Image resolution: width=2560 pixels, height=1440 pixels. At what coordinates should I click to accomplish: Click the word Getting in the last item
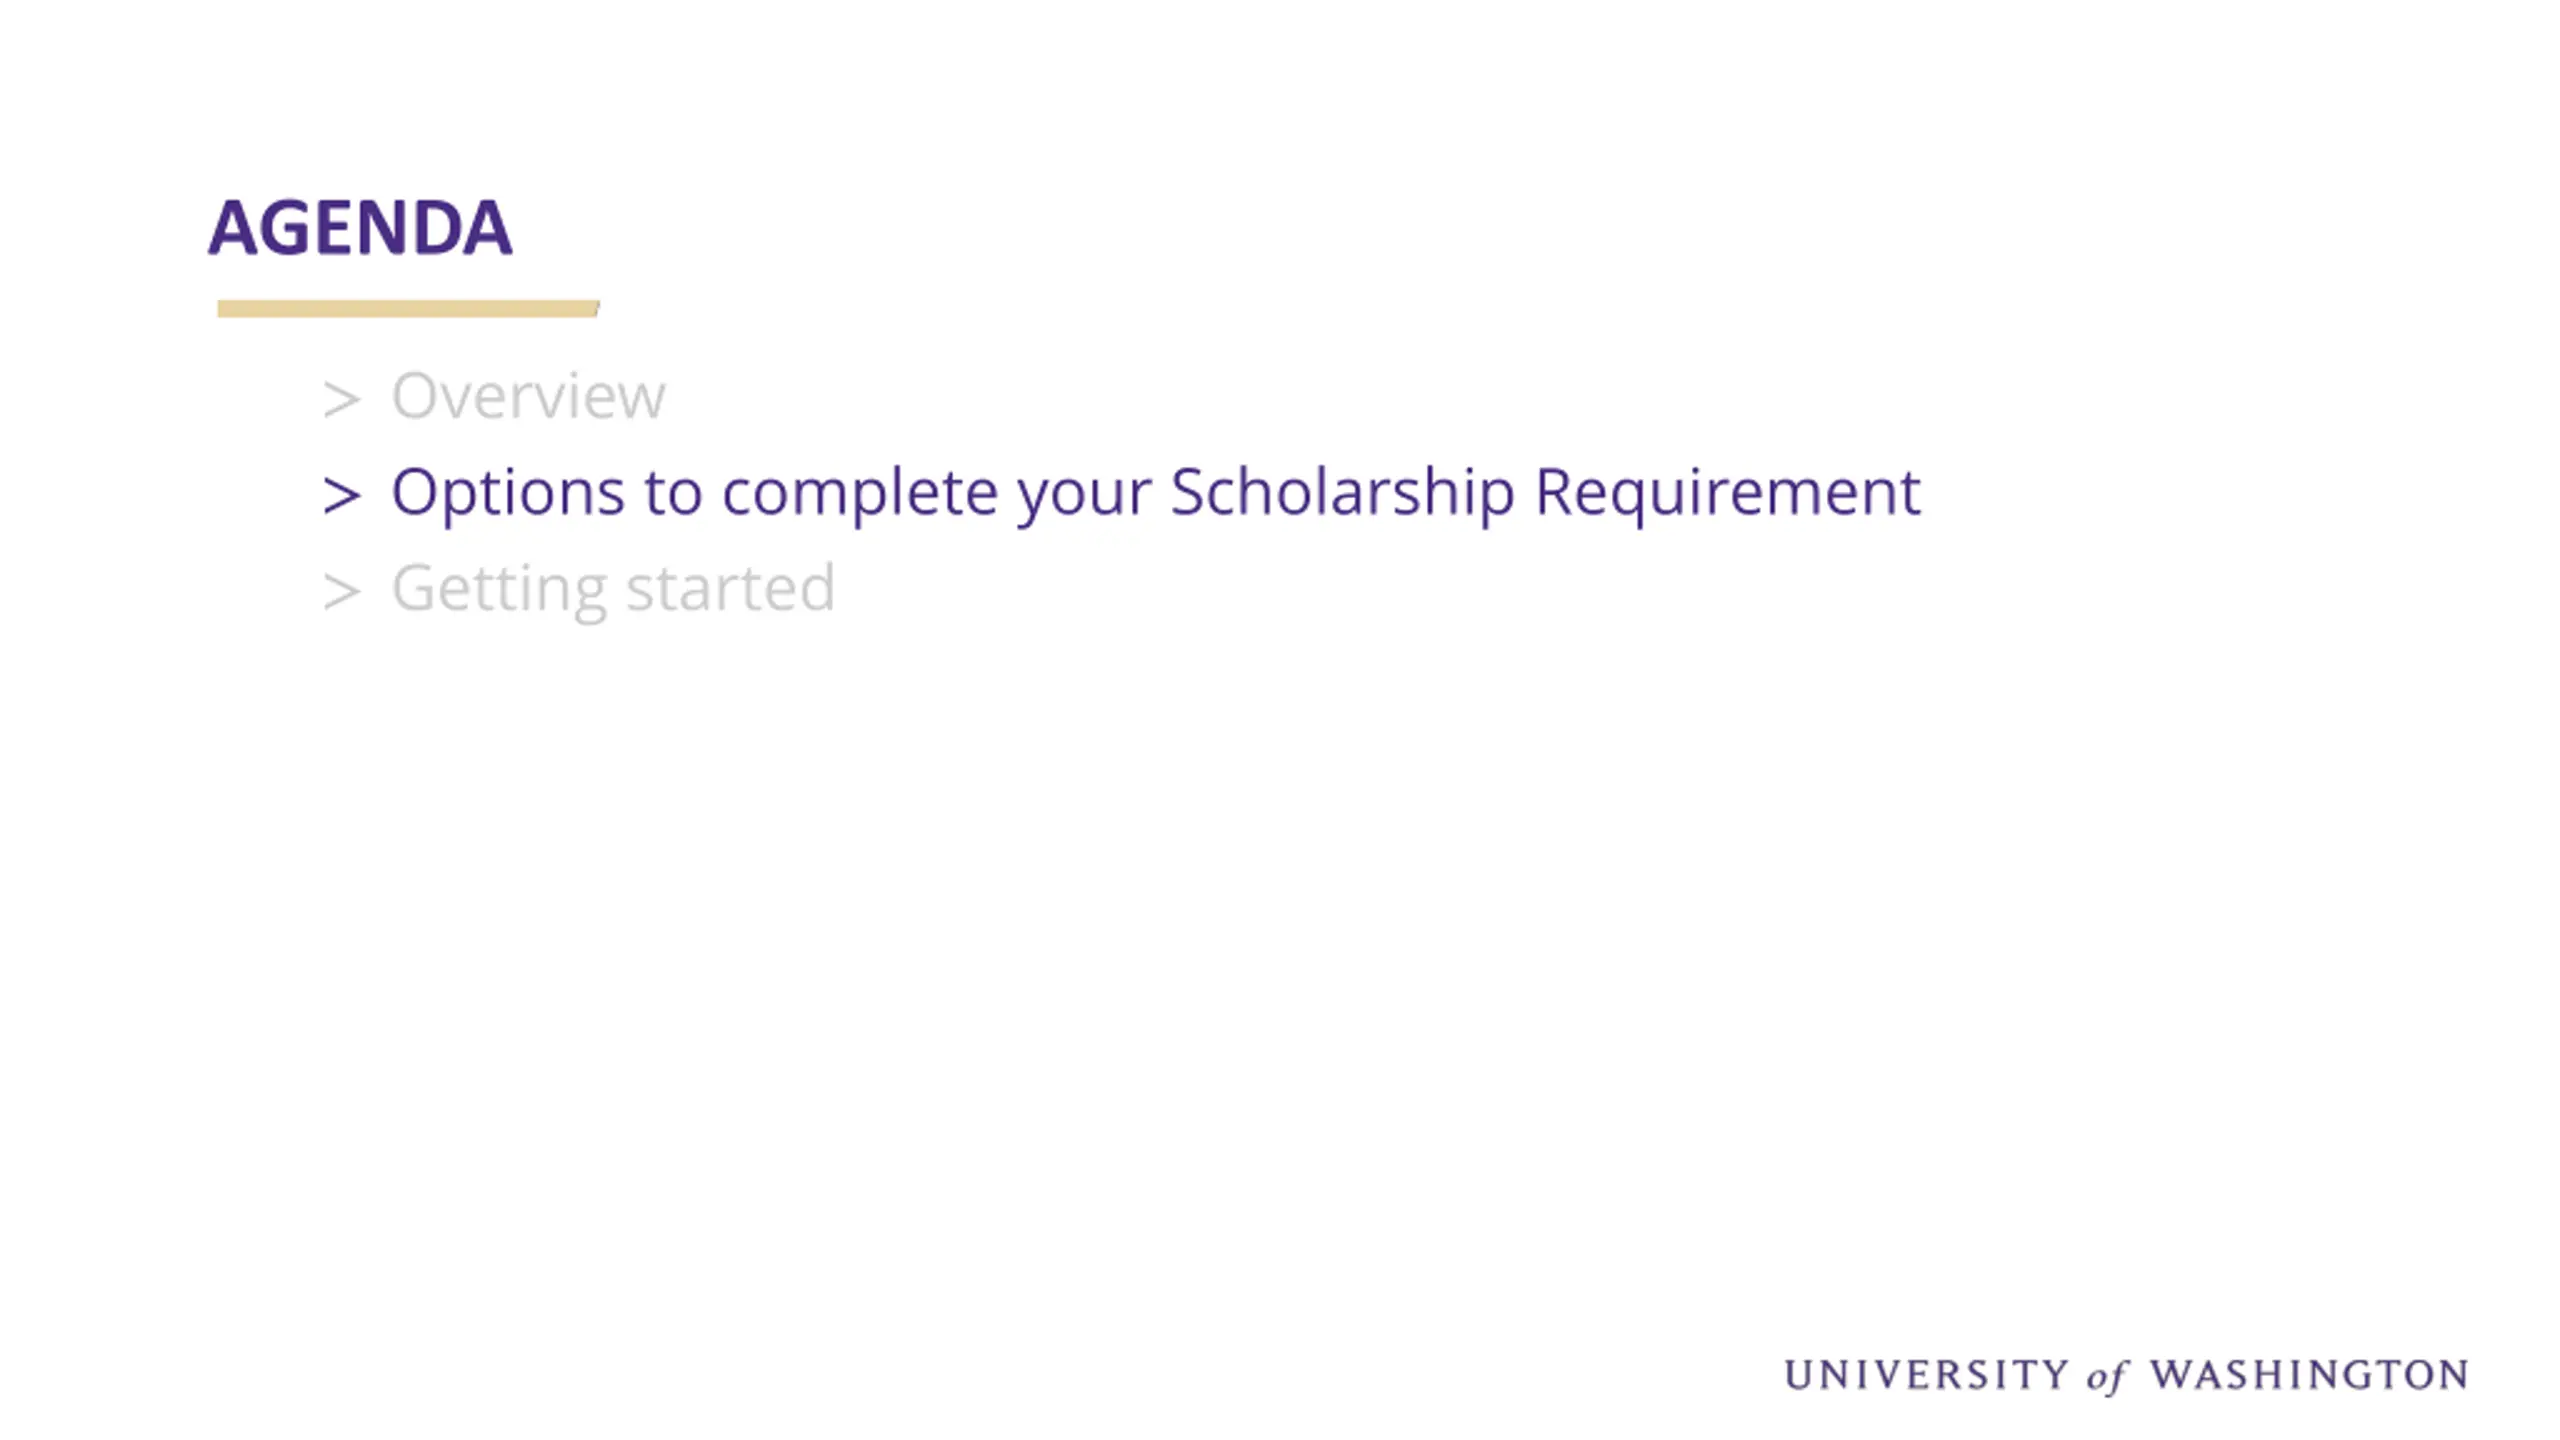click(499, 589)
